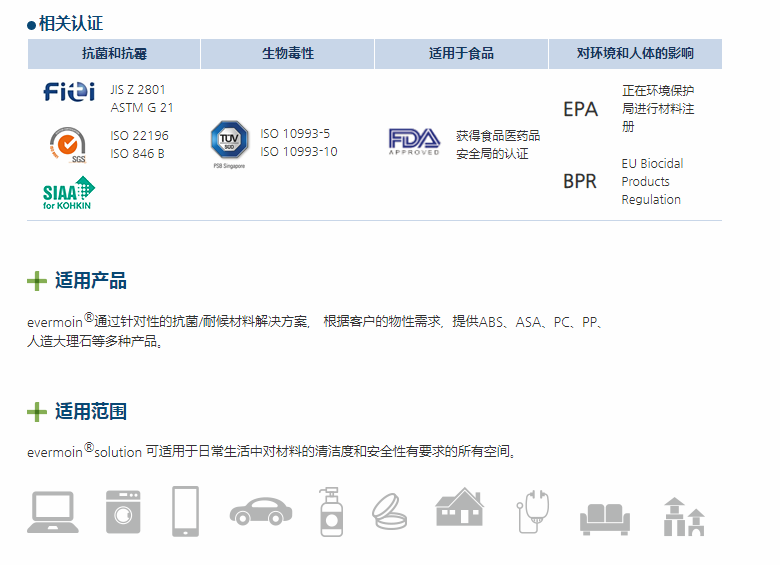Select the 生物毒性 column header
The height and width of the screenshot is (565, 780).
click(x=287, y=54)
